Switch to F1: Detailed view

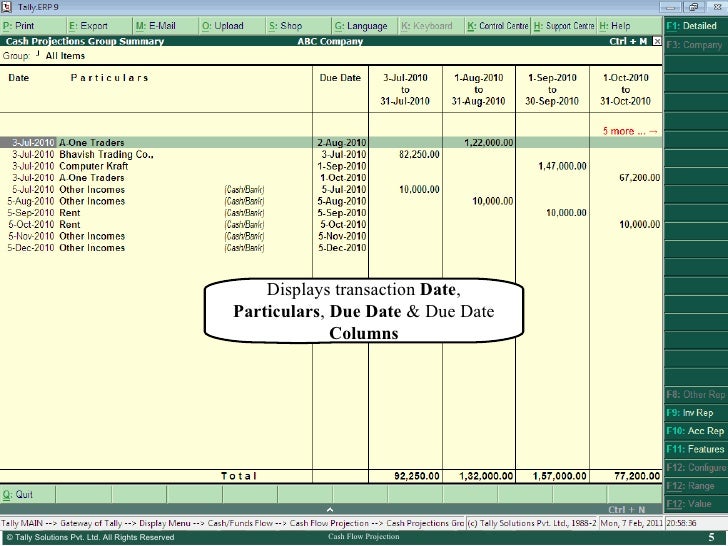[x=696, y=26]
